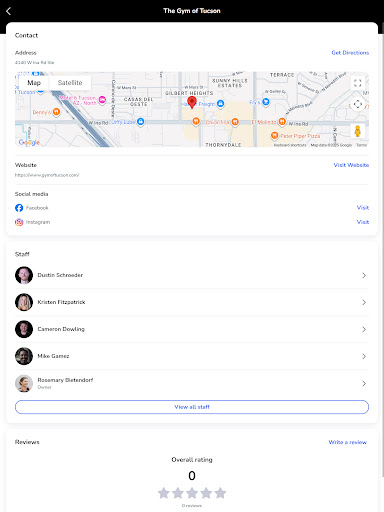Image resolution: width=384 pixels, height=512 pixels.
Task: Click the red location pin on map
Action: pos(192,102)
